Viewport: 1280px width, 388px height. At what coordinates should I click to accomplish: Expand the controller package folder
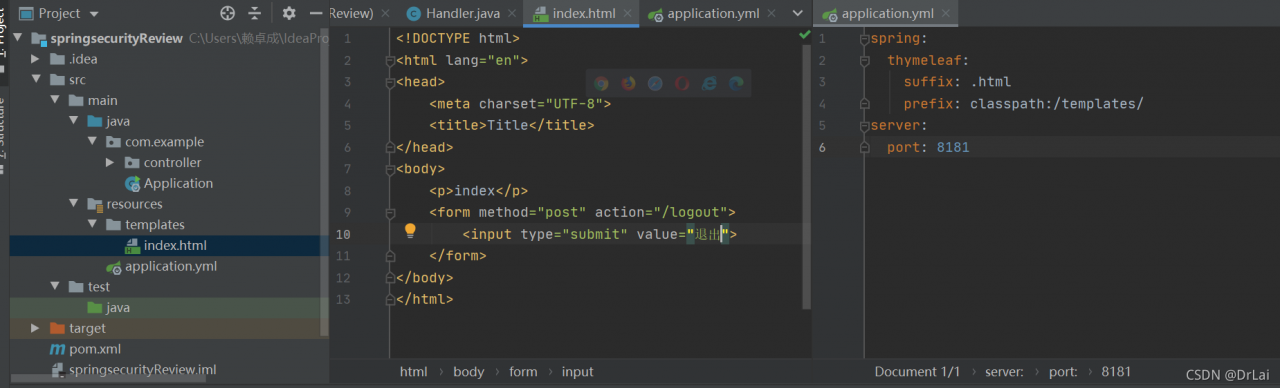point(110,162)
